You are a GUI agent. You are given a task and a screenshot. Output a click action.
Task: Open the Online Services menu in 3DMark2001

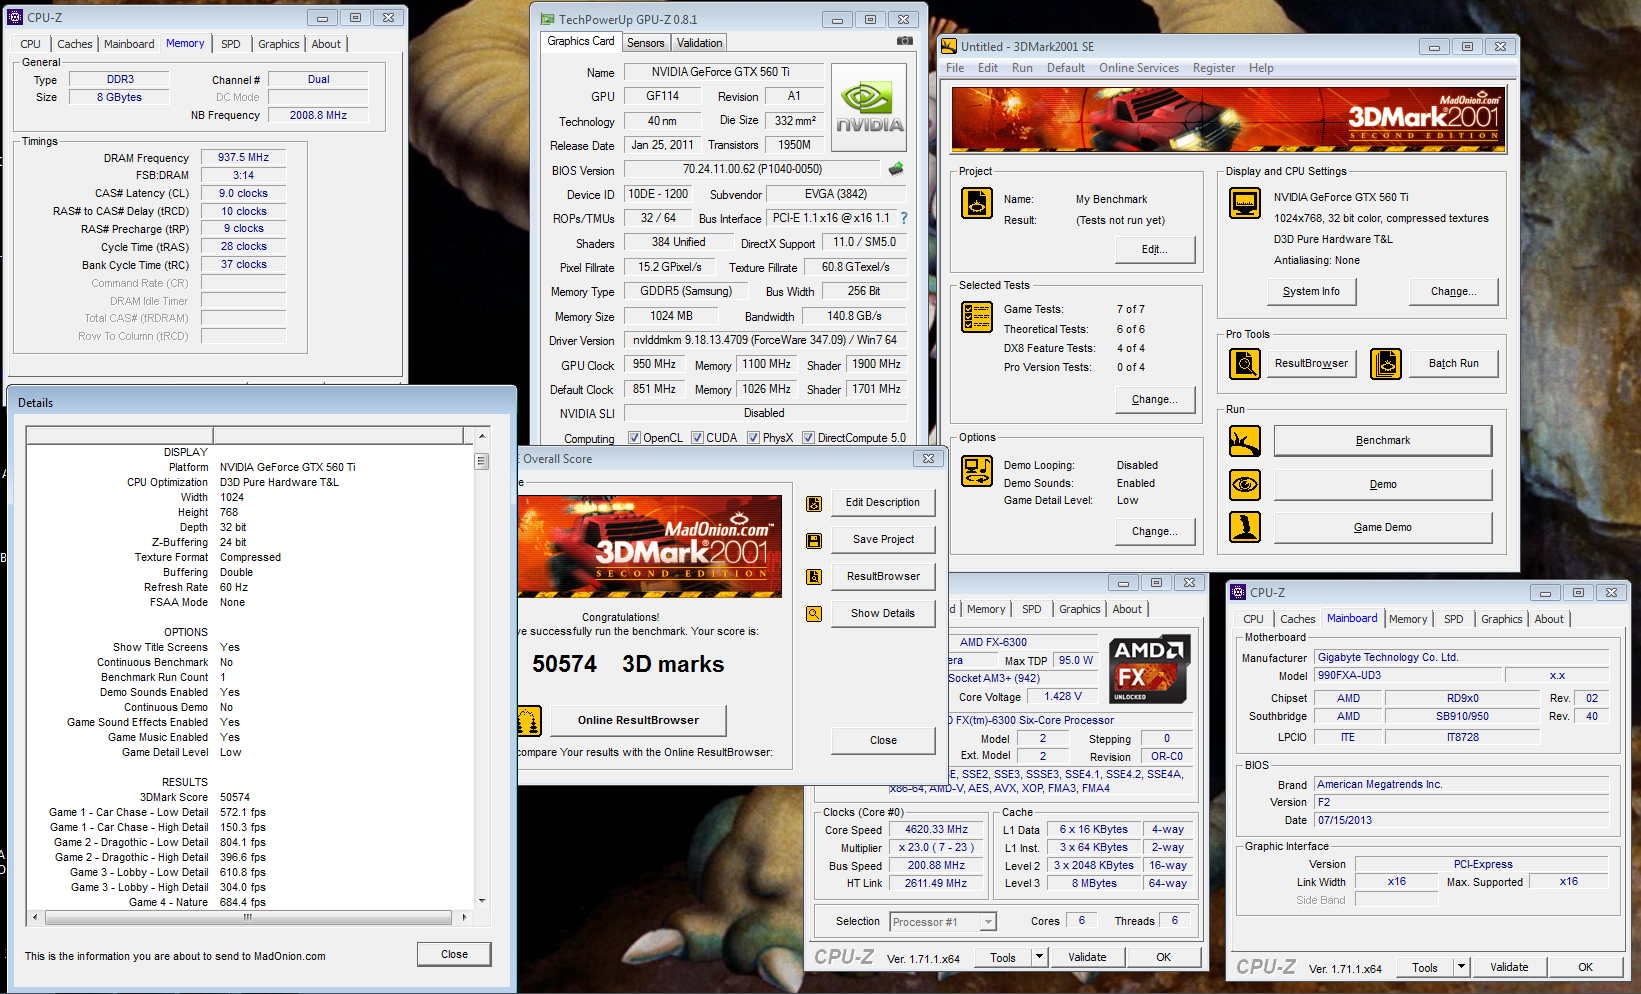point(1139,68)
